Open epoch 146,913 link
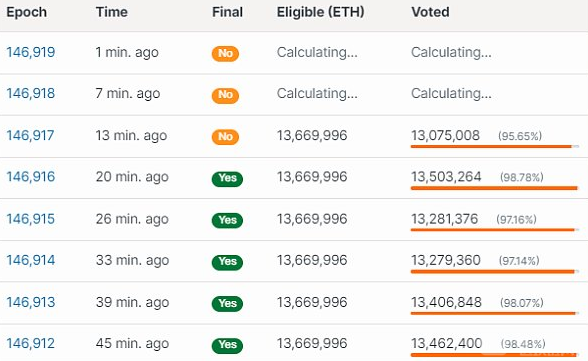The width and height of the screenshot is (588, 361). (x=31, y=302)
